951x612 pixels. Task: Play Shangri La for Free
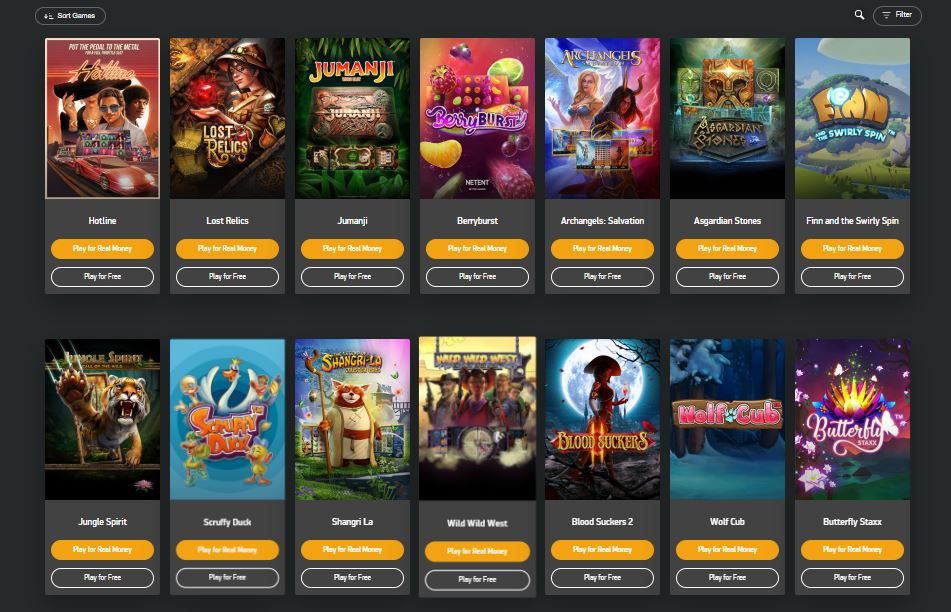352,577
